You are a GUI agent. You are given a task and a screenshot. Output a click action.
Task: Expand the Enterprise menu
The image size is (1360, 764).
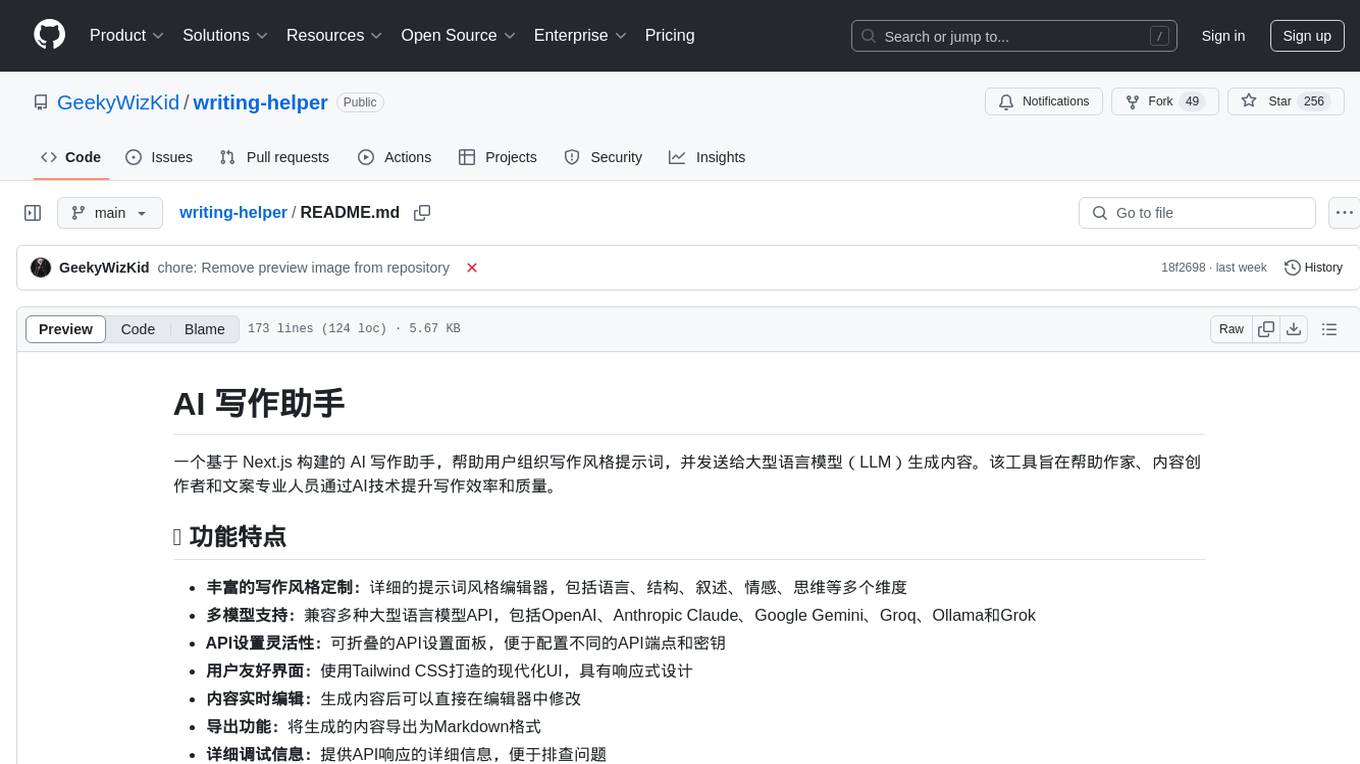coord(580,35)
